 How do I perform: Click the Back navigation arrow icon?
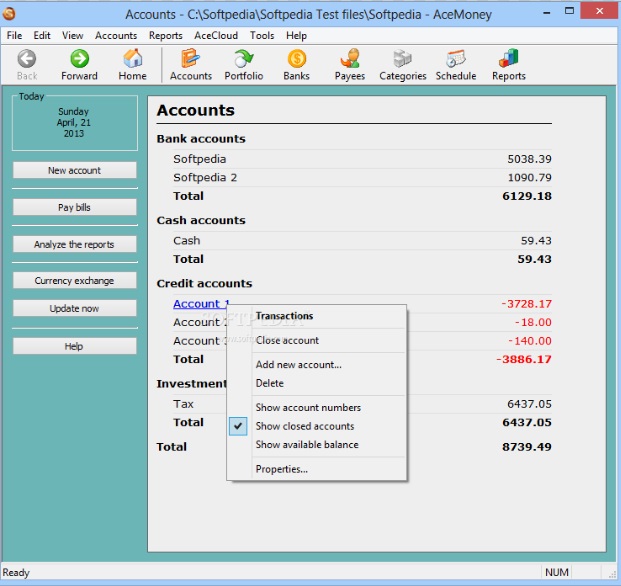27,59
